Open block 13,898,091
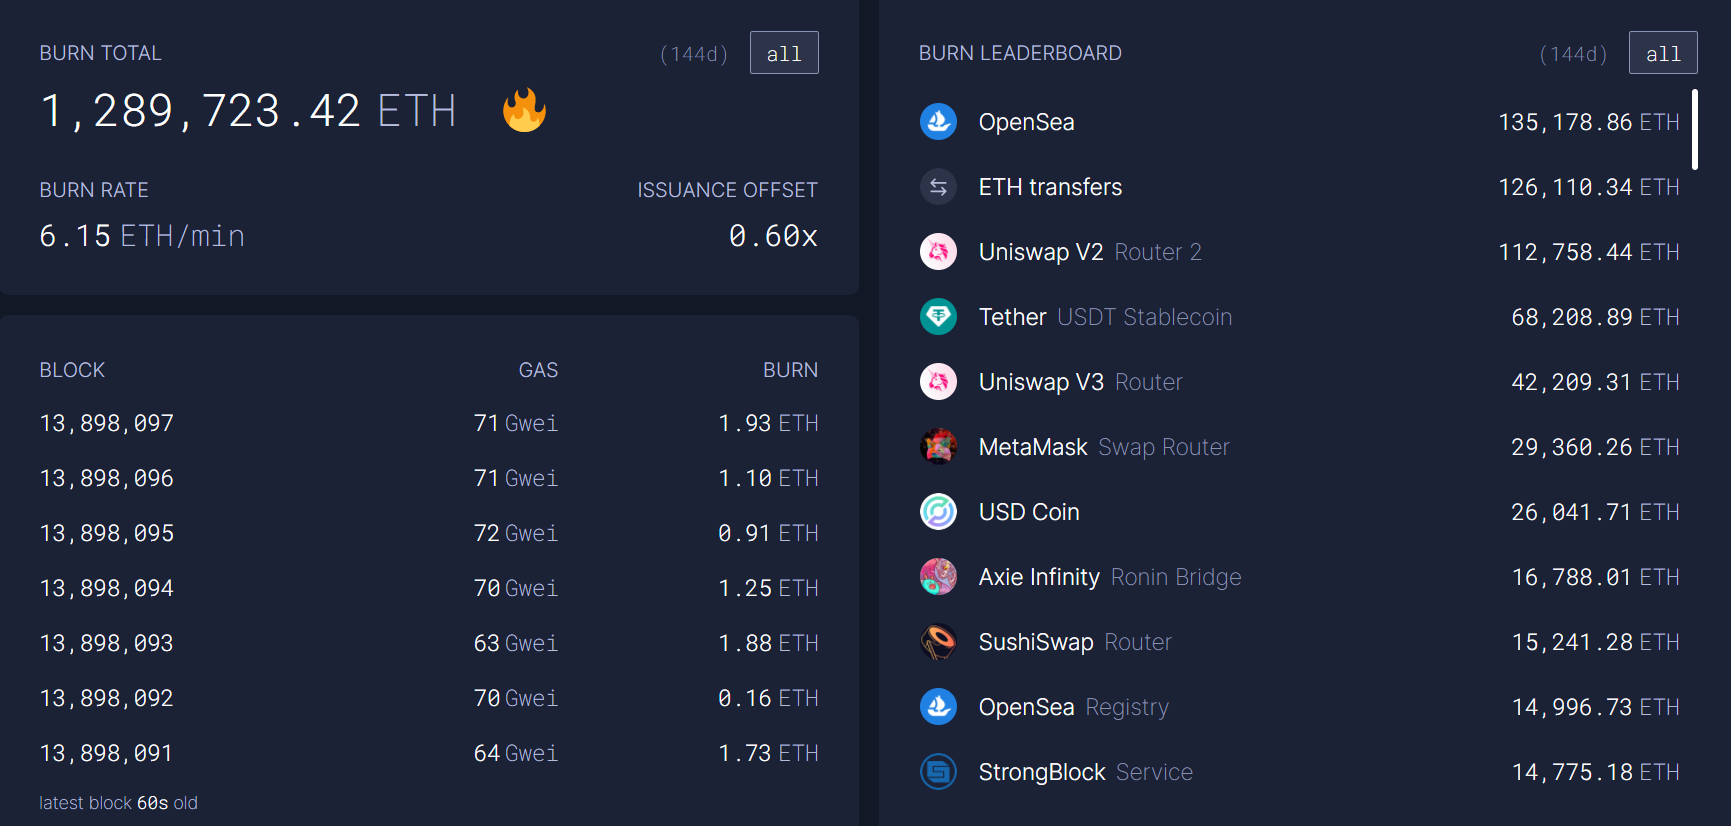Image resolution: width=1731 pixels, height=826 pixels. [107, 754]
